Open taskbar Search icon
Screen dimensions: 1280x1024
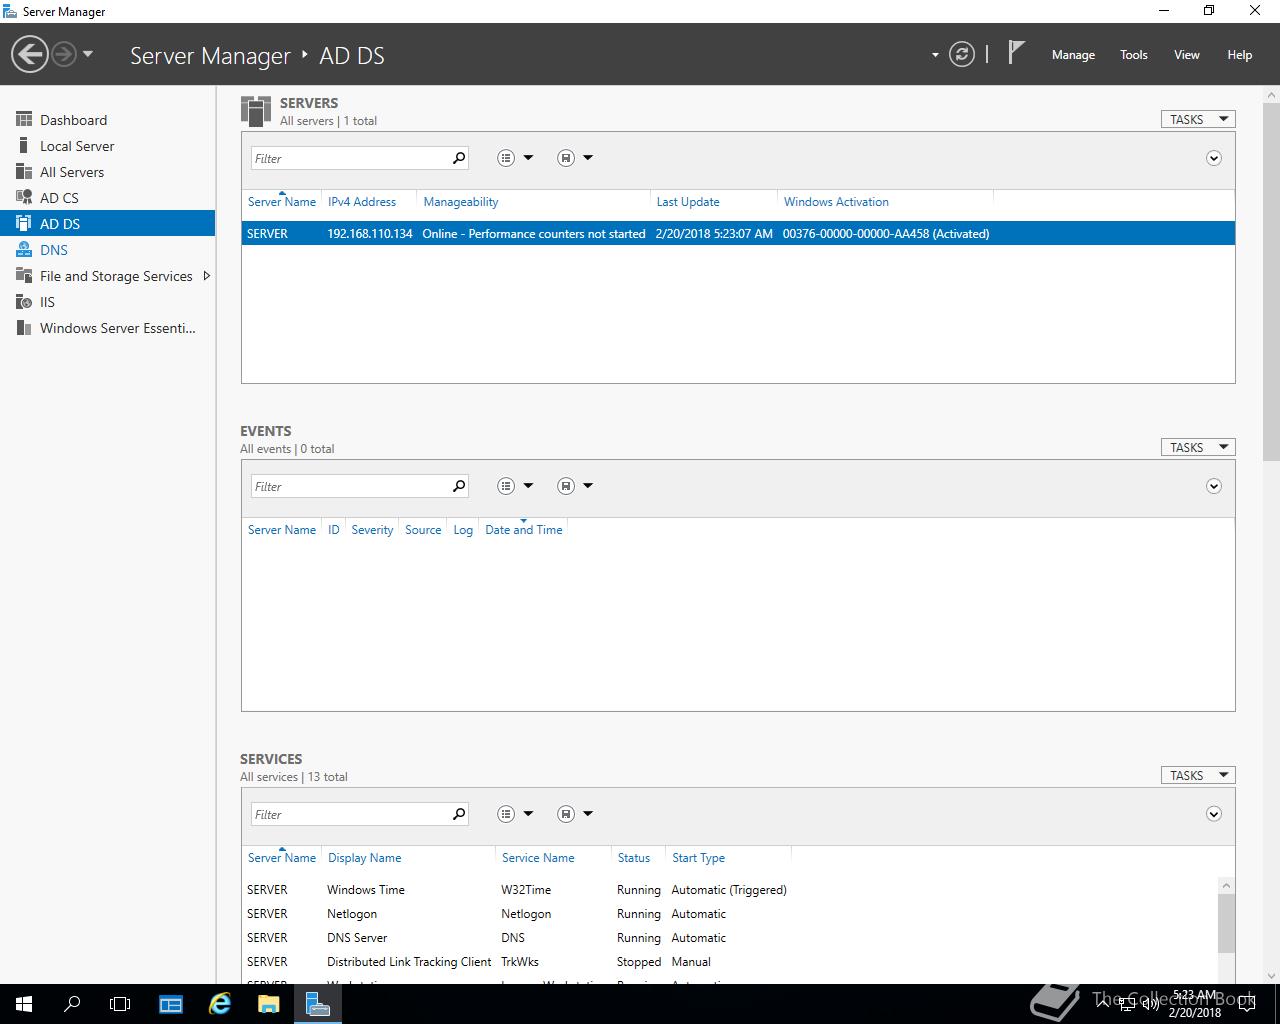[72, 1004]
